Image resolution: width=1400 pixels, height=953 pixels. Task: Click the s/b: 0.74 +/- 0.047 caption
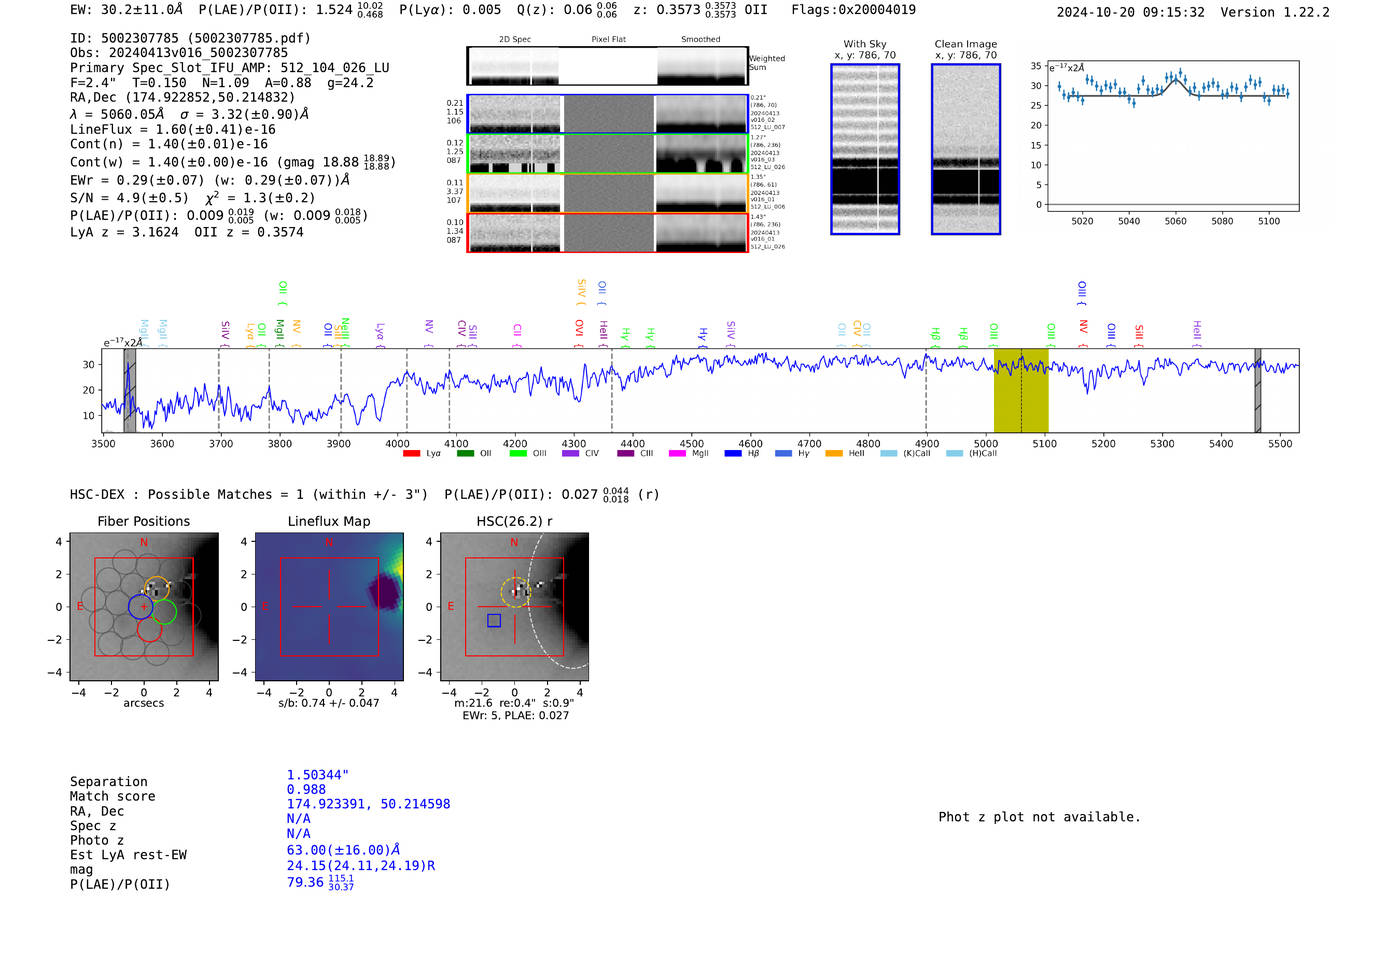329,703
